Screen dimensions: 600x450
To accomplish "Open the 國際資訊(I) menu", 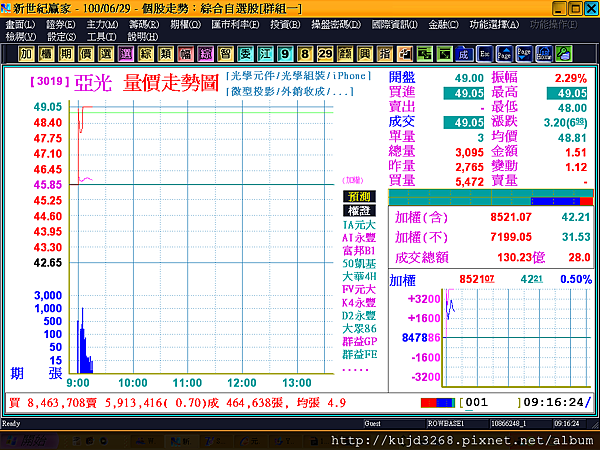I will point(395,25).
